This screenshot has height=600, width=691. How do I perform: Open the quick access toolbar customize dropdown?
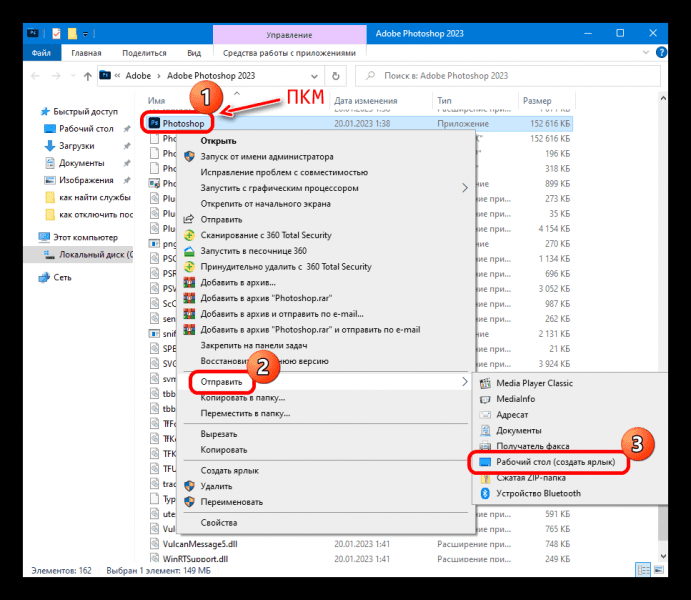click(x=85, y=34)
